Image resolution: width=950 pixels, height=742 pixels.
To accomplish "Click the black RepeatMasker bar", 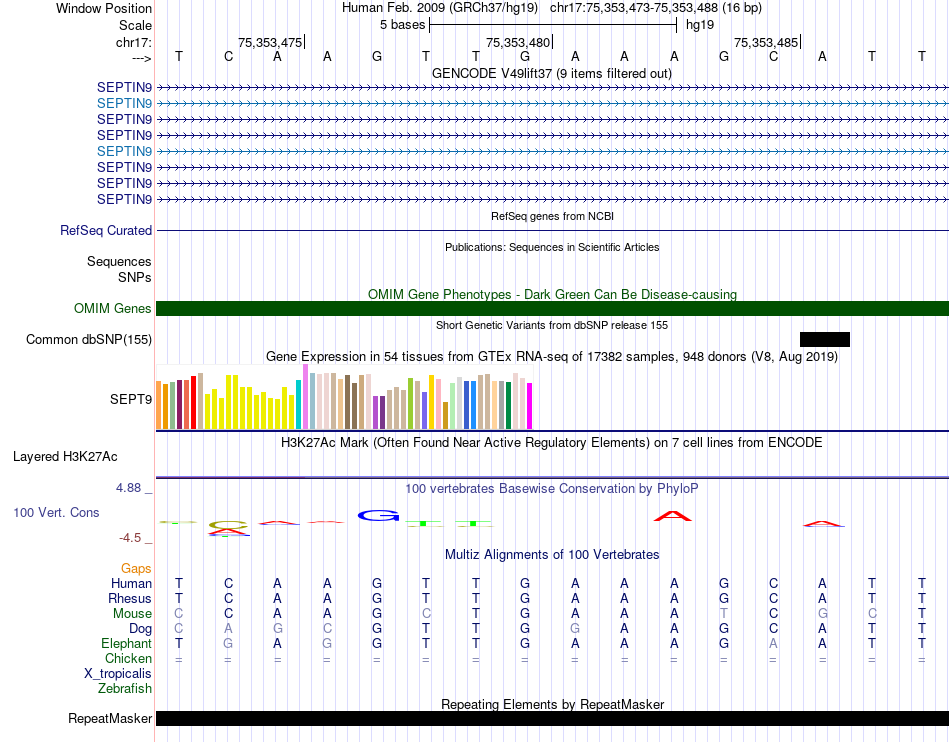I will 552,718.
